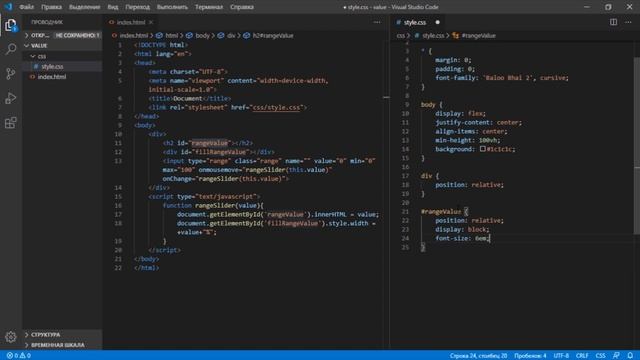Click css breadcrumb in style.css editor

point(400,36)
